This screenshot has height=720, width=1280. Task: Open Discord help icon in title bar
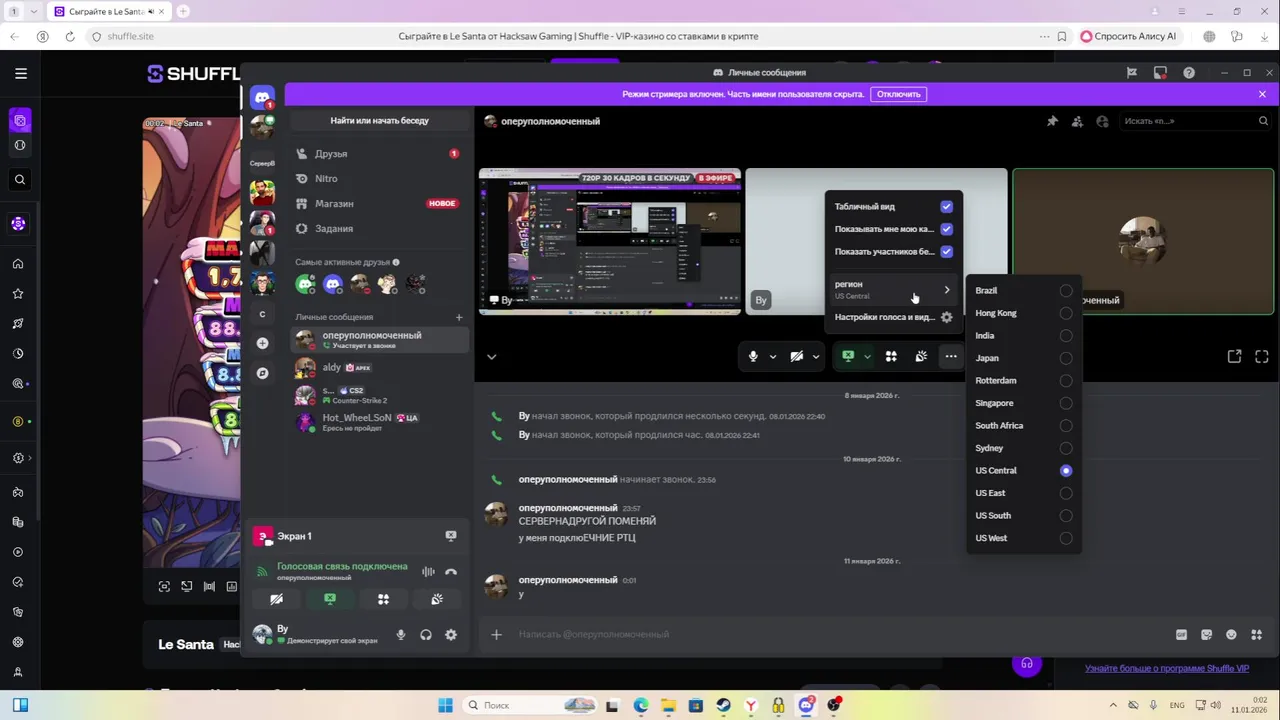(1189, 73)
